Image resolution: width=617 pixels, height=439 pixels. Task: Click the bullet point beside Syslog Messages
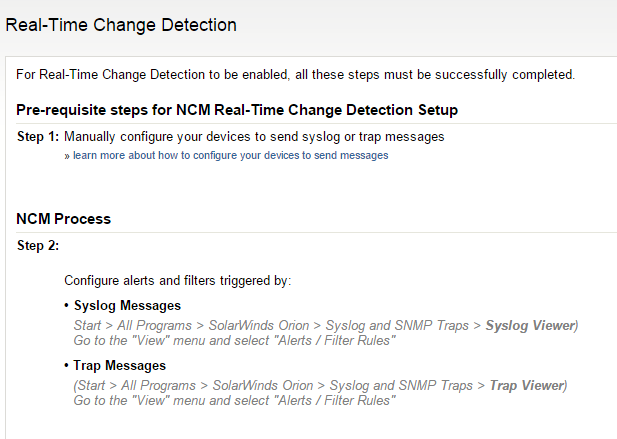(67, 306)
